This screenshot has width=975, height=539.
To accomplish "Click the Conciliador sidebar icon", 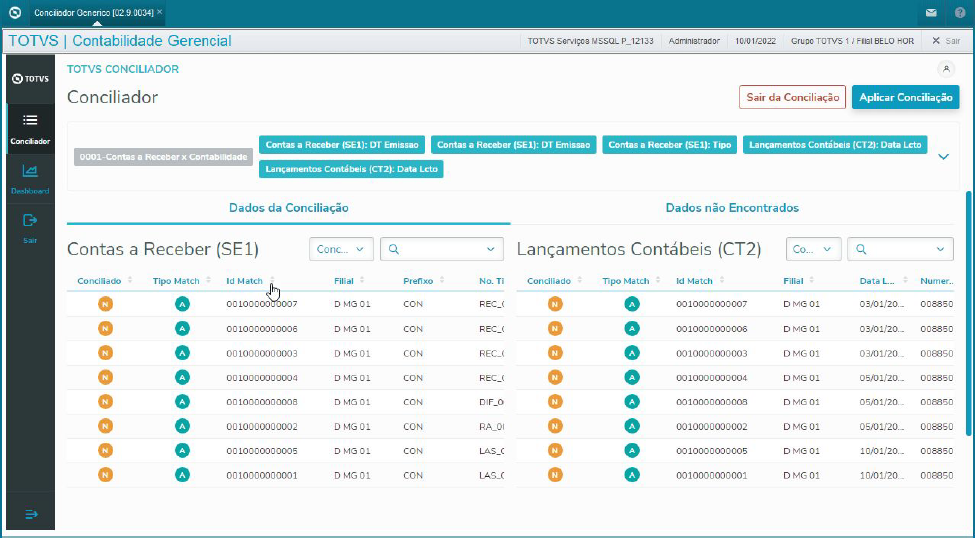I will point(30,121).
